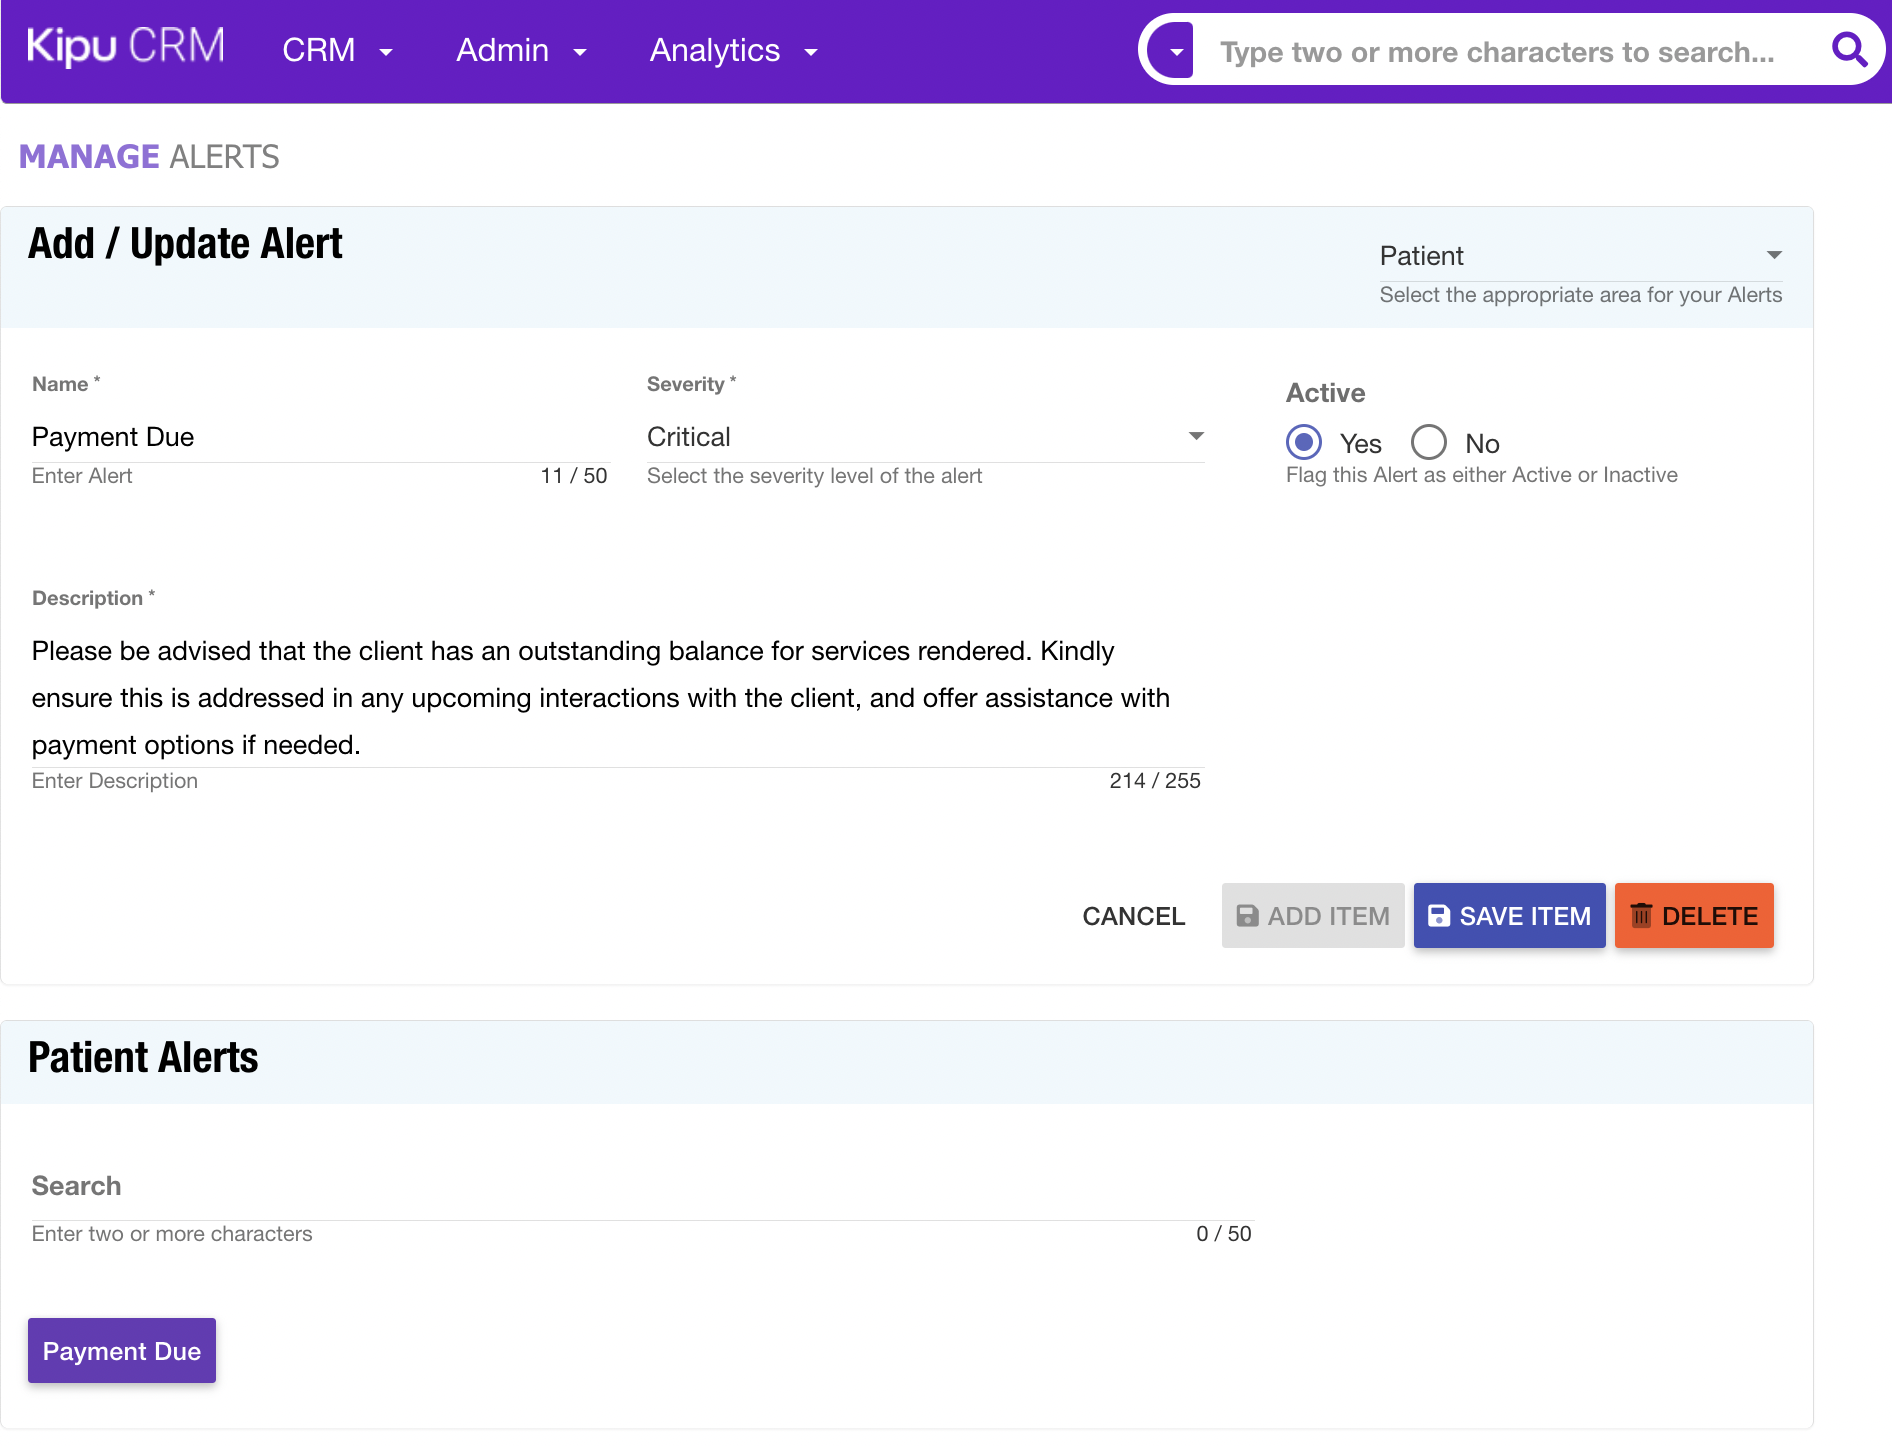Click the disk icon on Add Item
This screenshot has height=1446, width=1892.
[1247, 916]
